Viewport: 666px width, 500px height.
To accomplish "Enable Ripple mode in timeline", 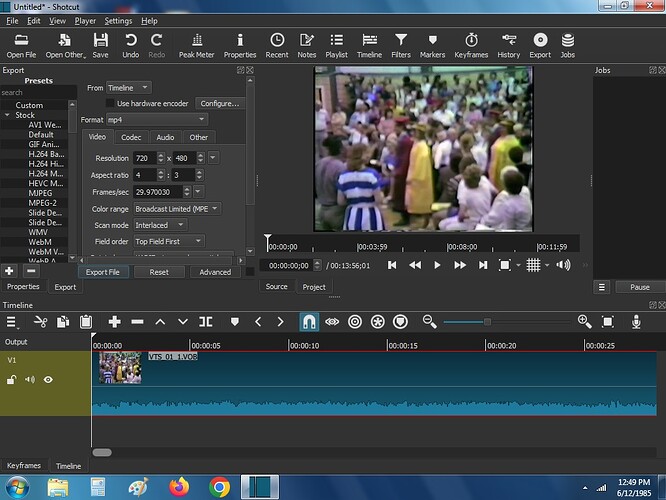I will (355, 322).
